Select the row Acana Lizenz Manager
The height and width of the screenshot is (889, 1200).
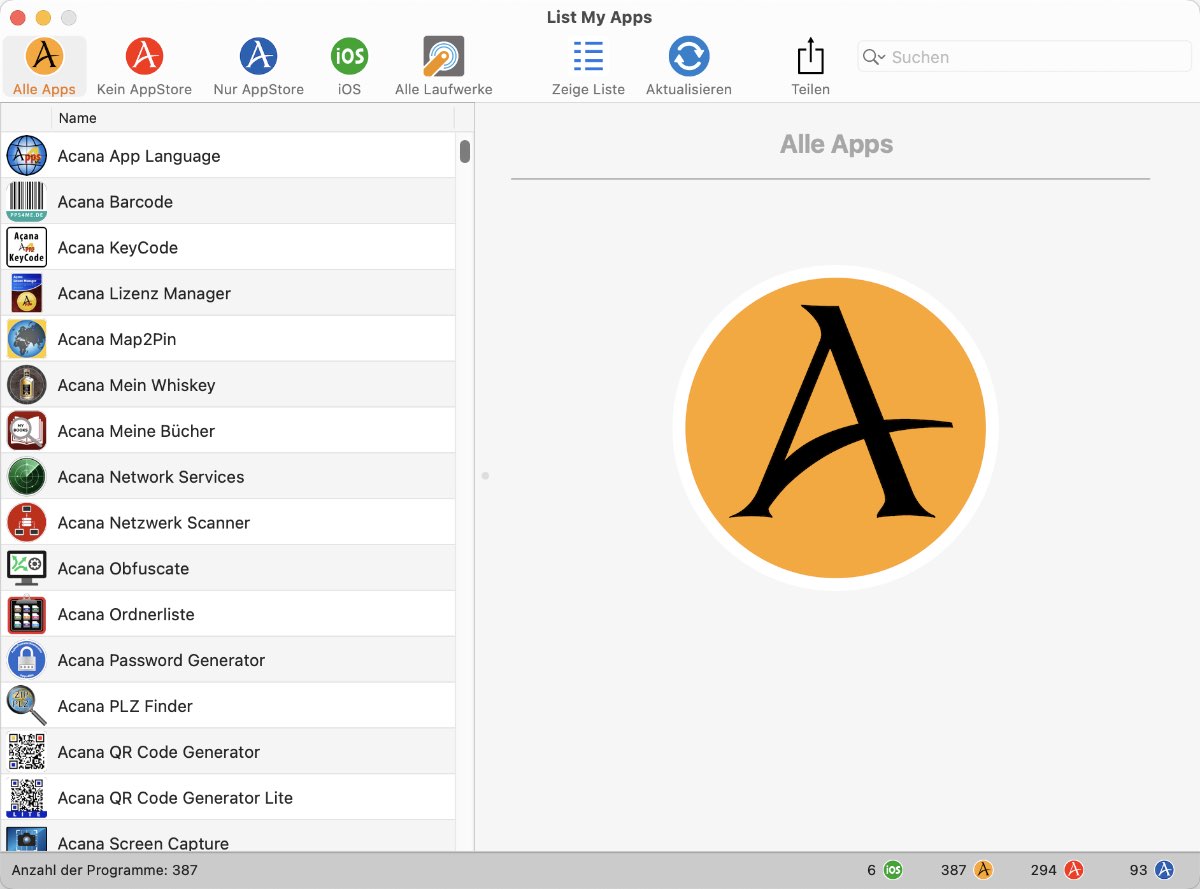[x=228, y=293]
